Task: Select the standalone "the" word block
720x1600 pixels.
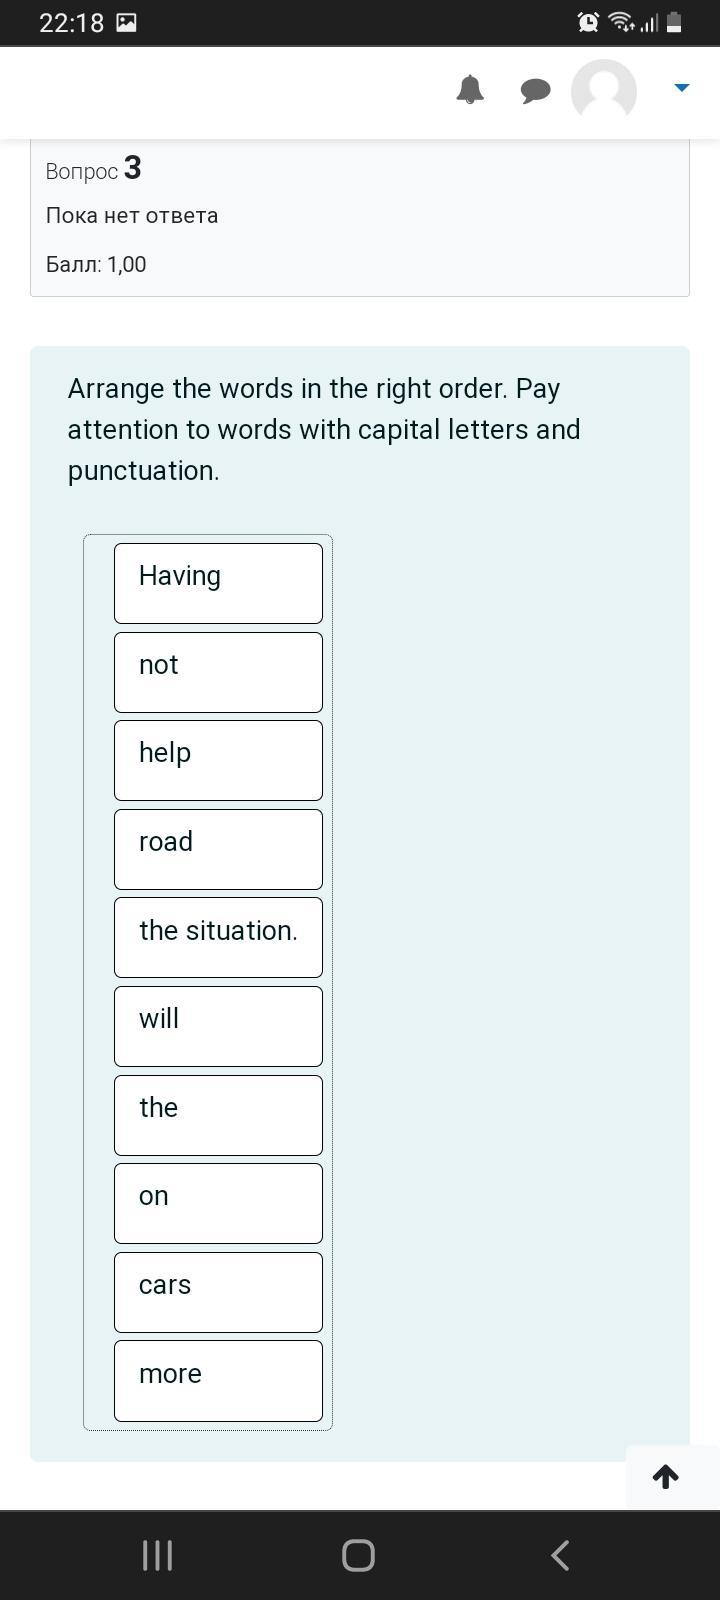Action: point(218,1115)
